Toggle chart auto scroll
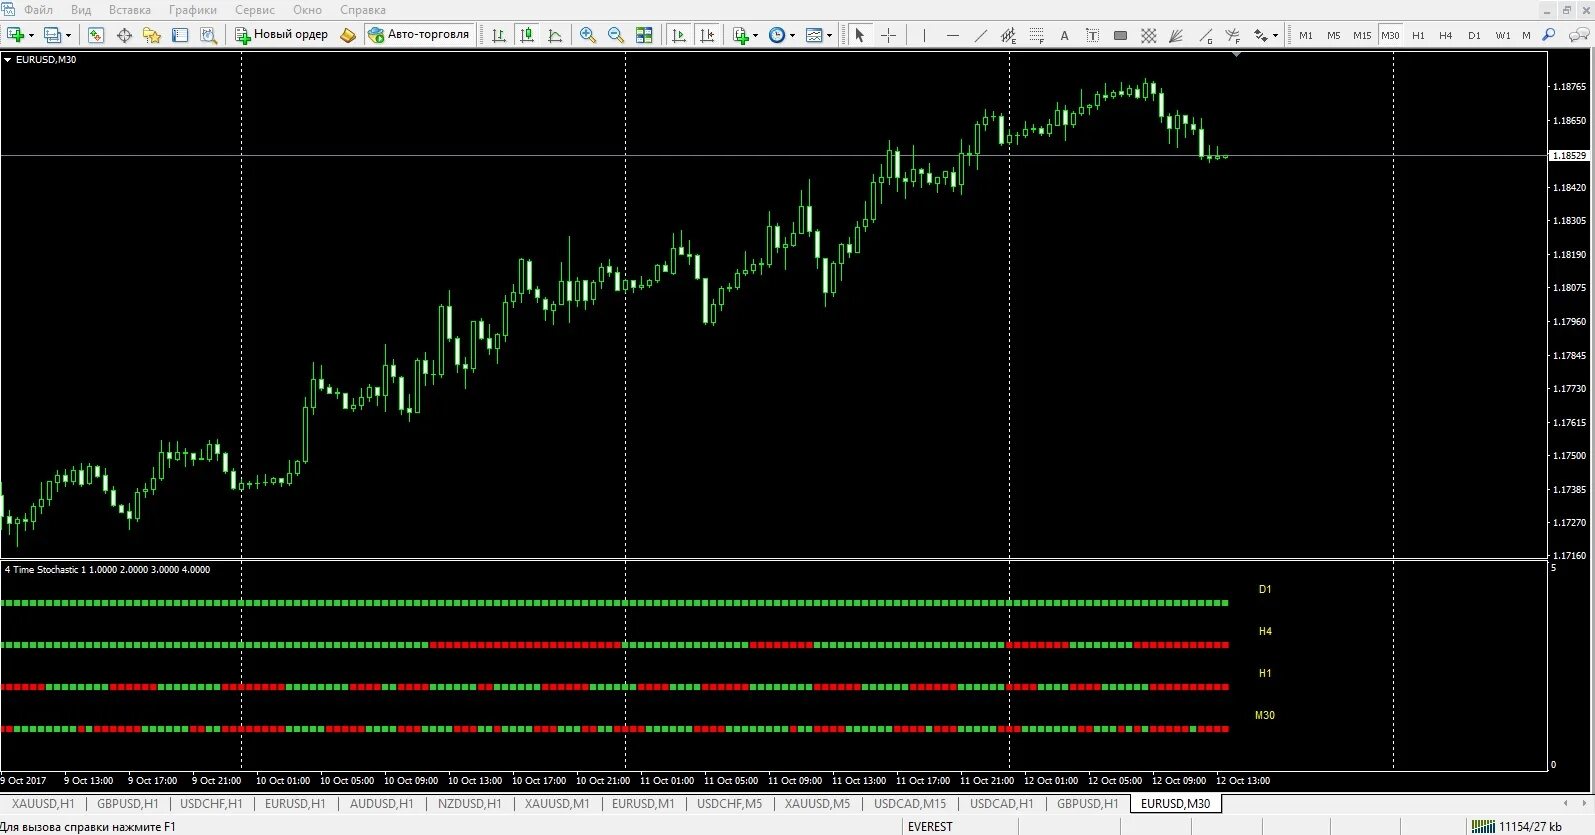The width and height of the screenshot is (1595, 835). click(679, 35)
